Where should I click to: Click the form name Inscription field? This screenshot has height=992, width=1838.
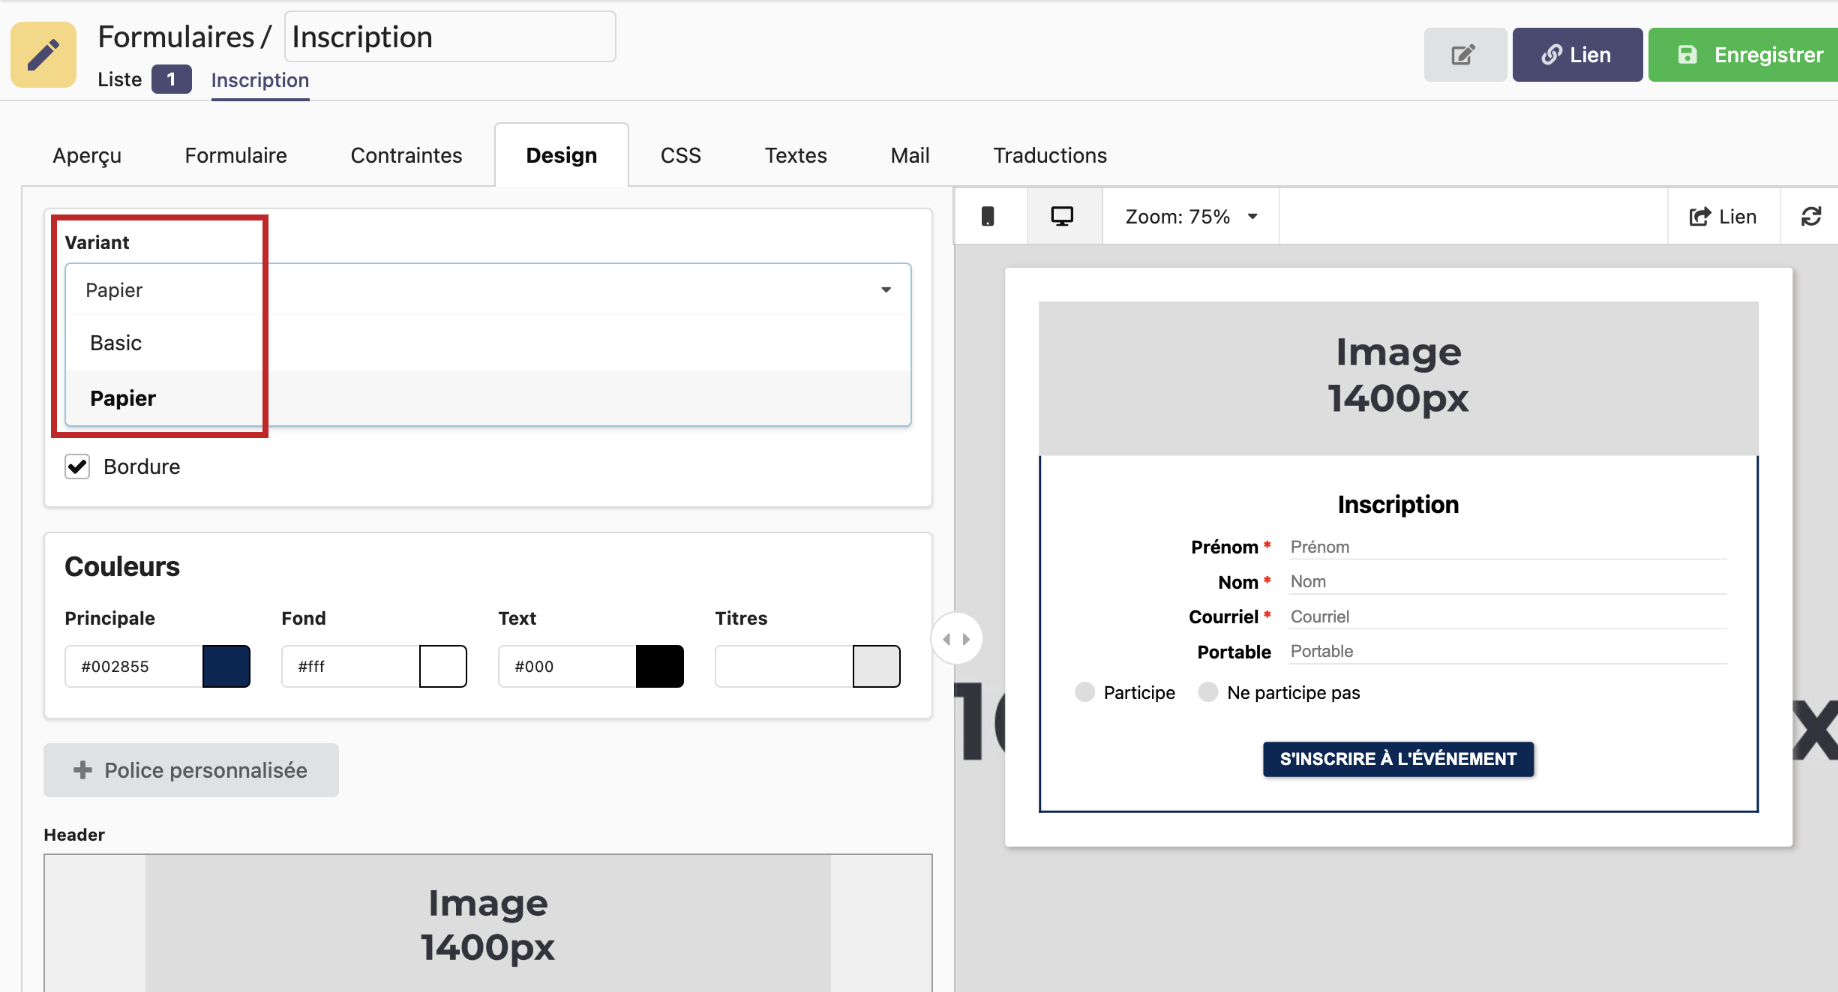point(450,38)
